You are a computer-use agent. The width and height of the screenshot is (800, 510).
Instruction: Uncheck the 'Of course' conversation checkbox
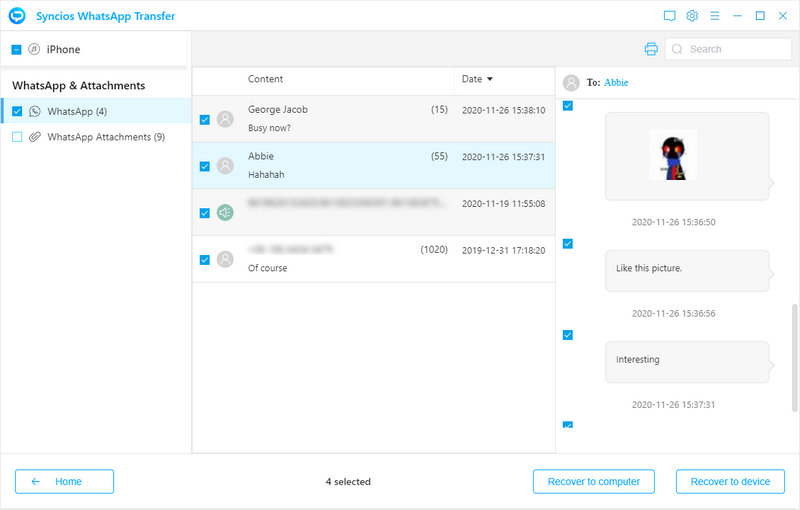pos(205,260)
